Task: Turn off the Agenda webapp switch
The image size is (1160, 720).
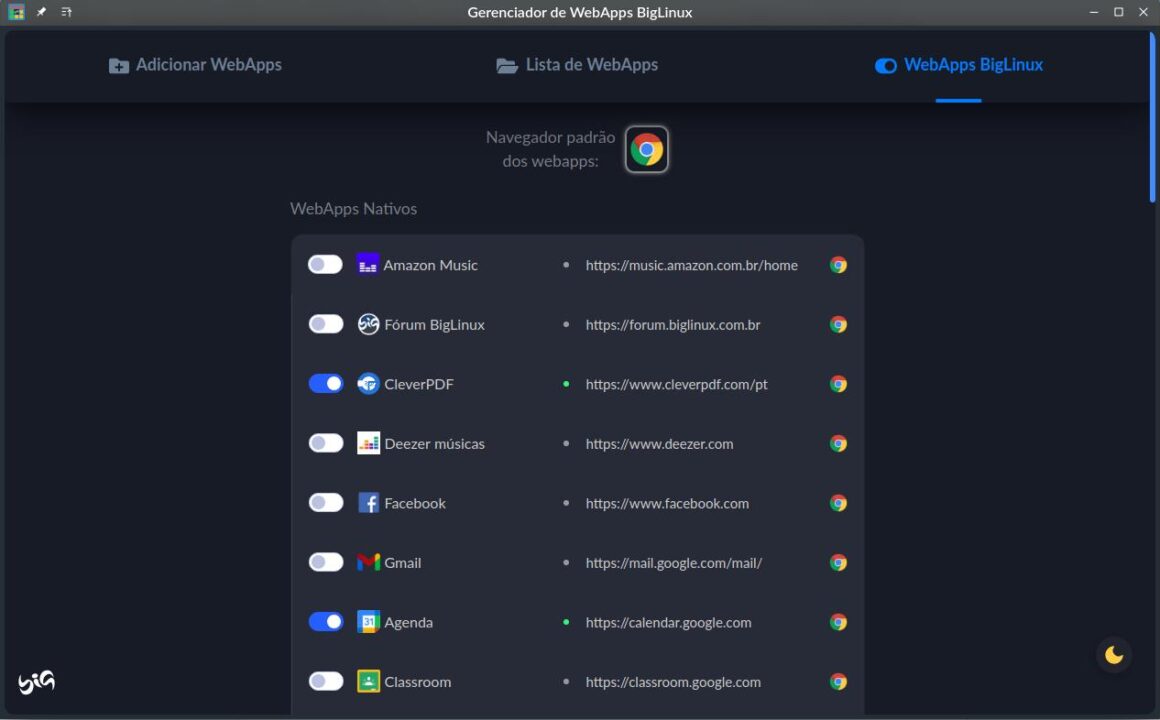Action: (325, 622)
